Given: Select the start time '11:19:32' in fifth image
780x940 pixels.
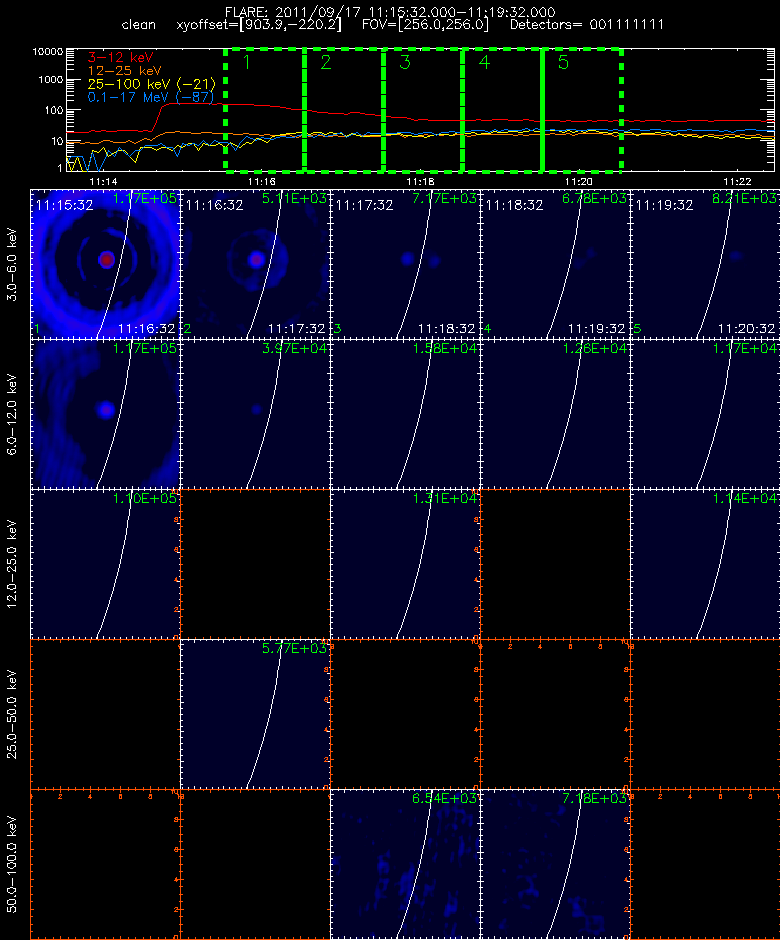Looking at the screenshot, I should coord(664,205).
